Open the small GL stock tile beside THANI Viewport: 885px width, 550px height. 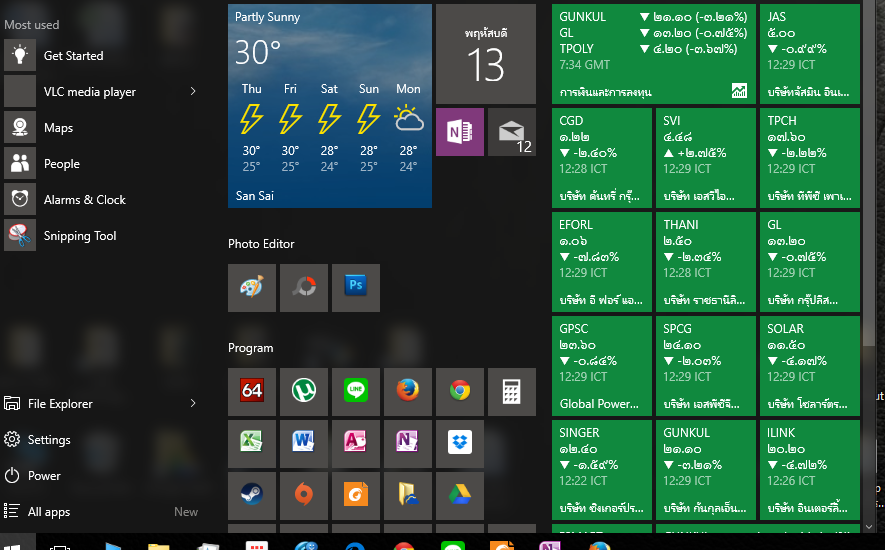(810, 262)
